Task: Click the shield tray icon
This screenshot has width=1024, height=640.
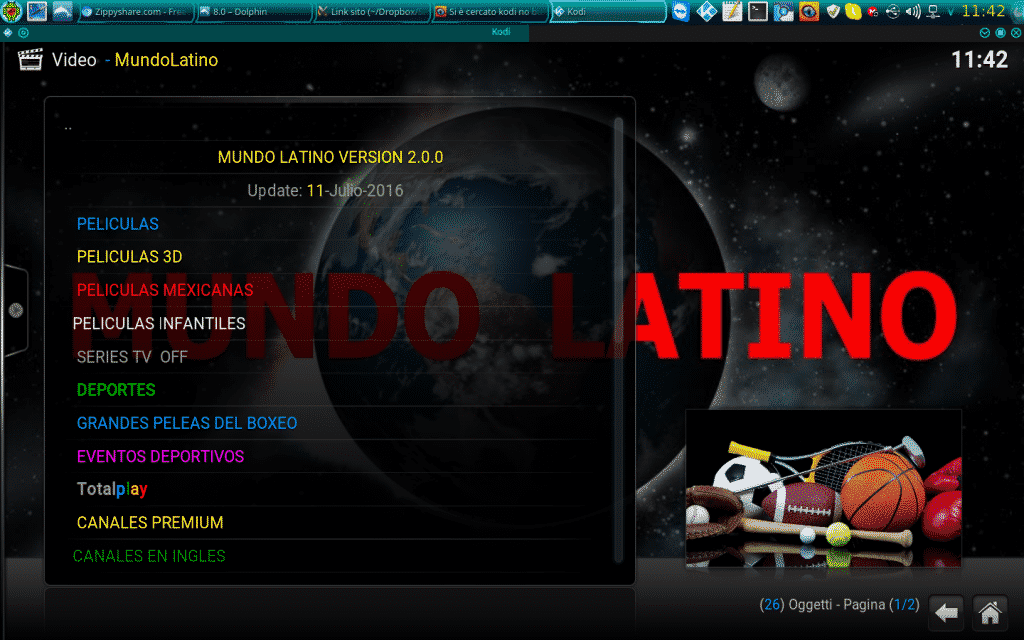Action: point(833,11)
